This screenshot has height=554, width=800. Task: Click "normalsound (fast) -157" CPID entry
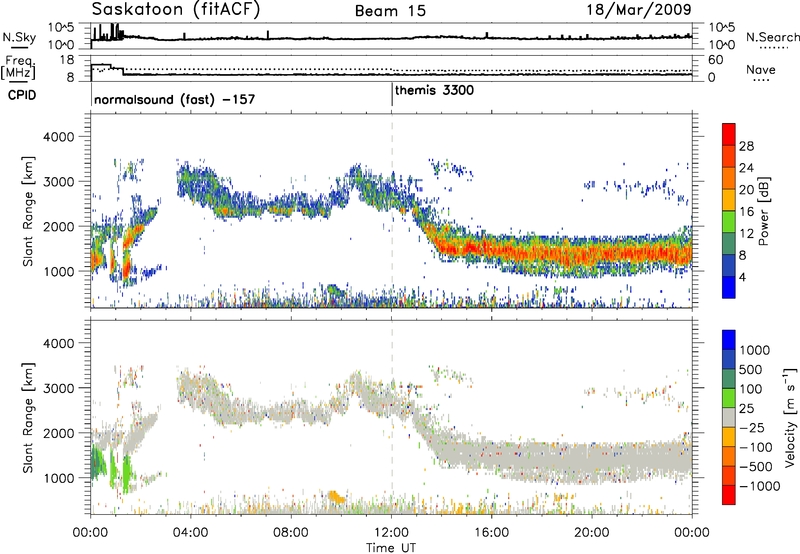click(174, 99)
